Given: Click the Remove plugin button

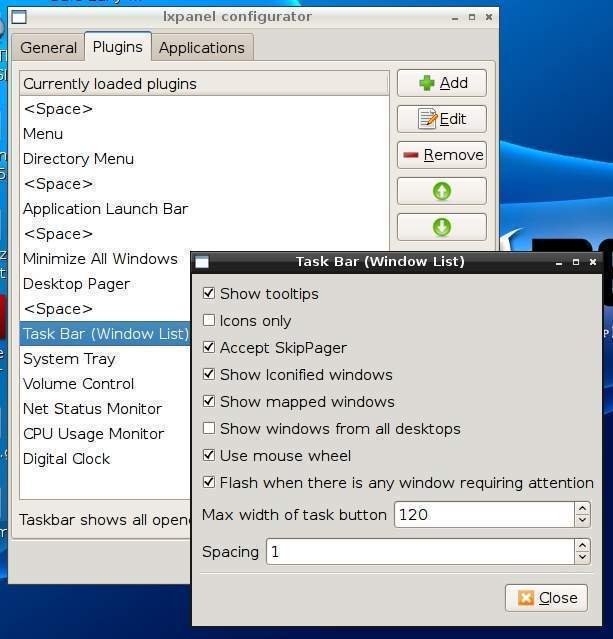Looking at the screenshot, I should 441,155.
